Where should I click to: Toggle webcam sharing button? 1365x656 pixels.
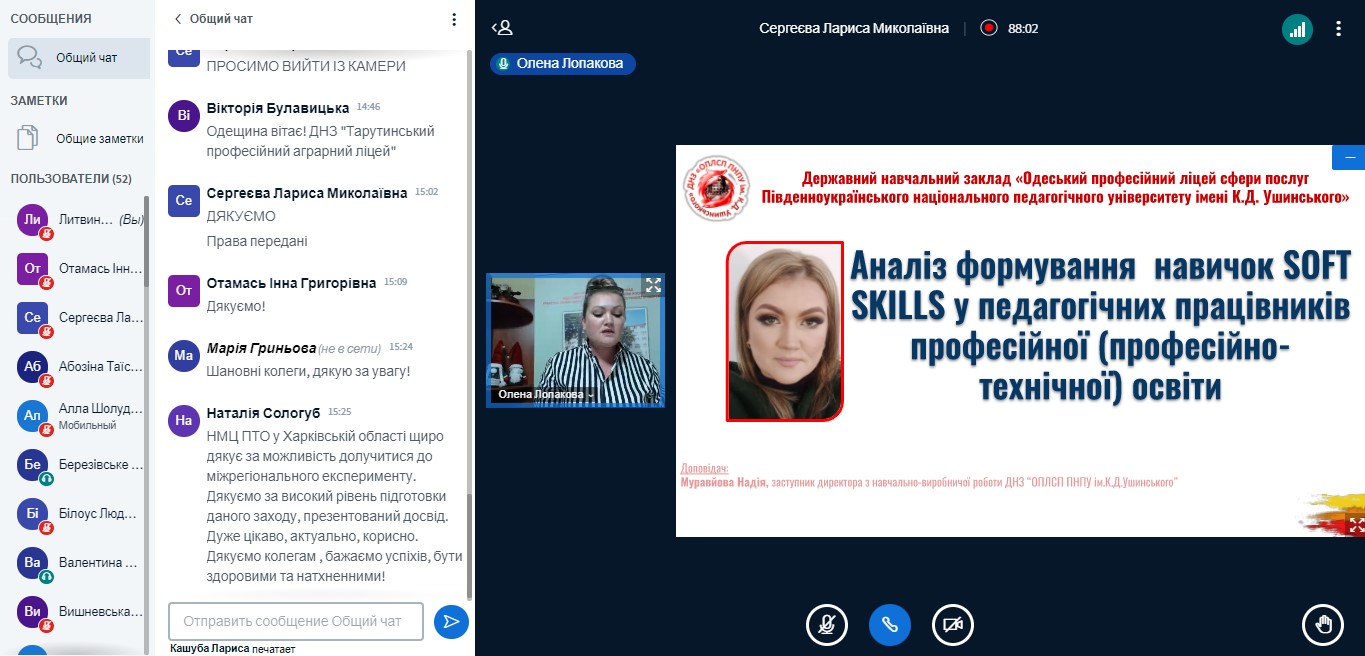pyautogui.click(x=953, y=625)
